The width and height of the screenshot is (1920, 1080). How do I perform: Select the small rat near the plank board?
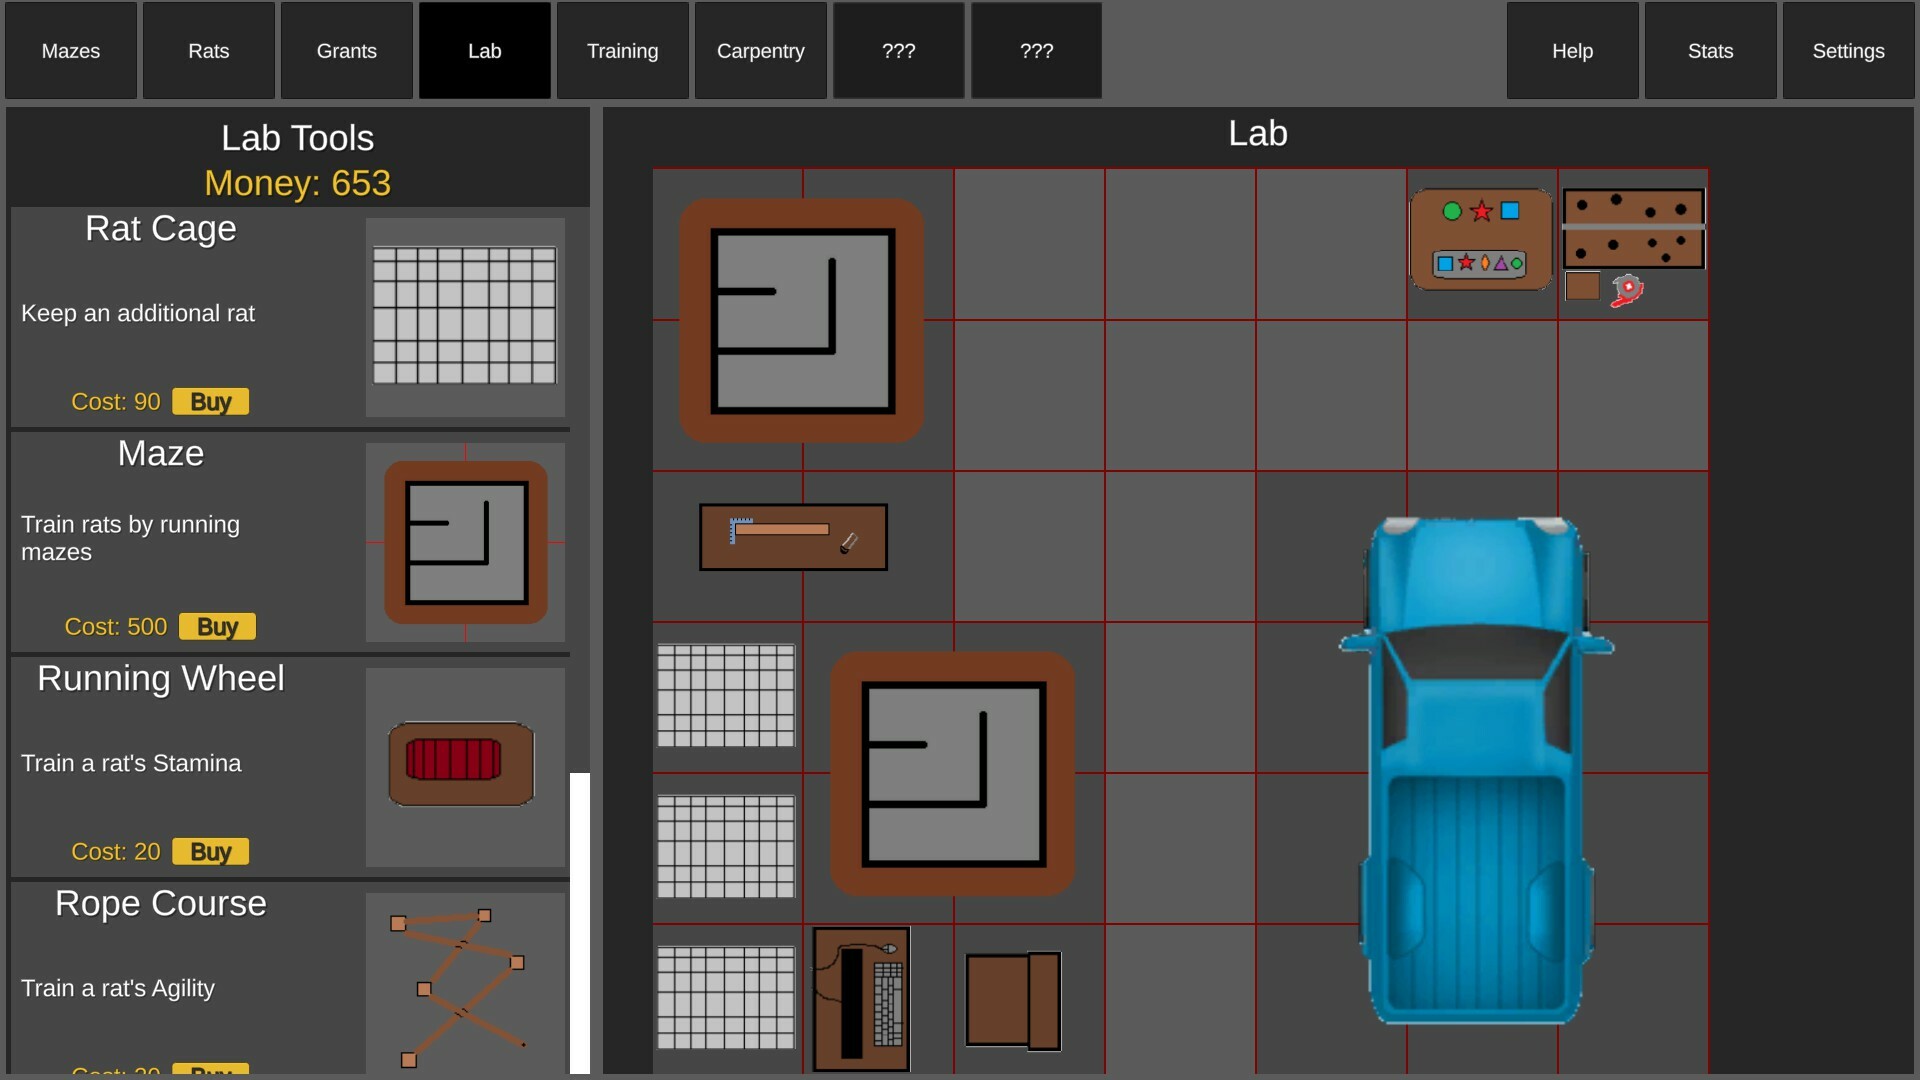(x=1626, y=291)
